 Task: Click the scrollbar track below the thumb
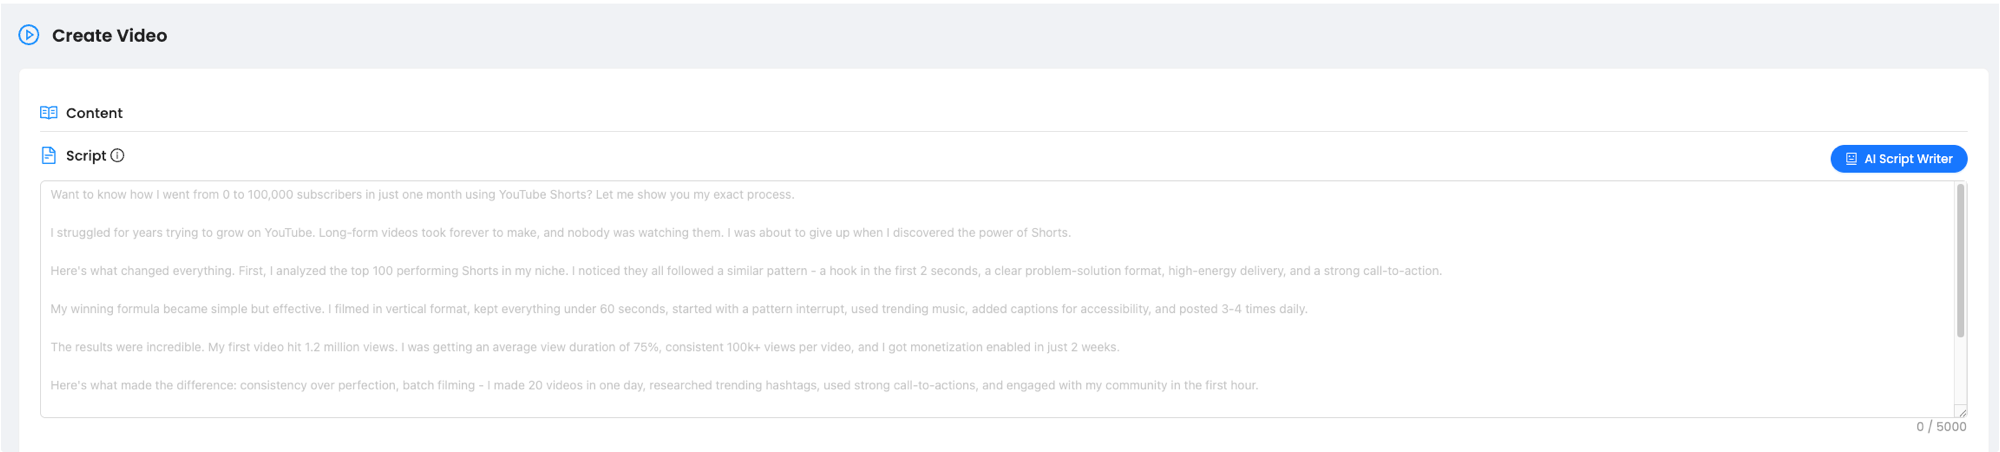coord(1960,370)
